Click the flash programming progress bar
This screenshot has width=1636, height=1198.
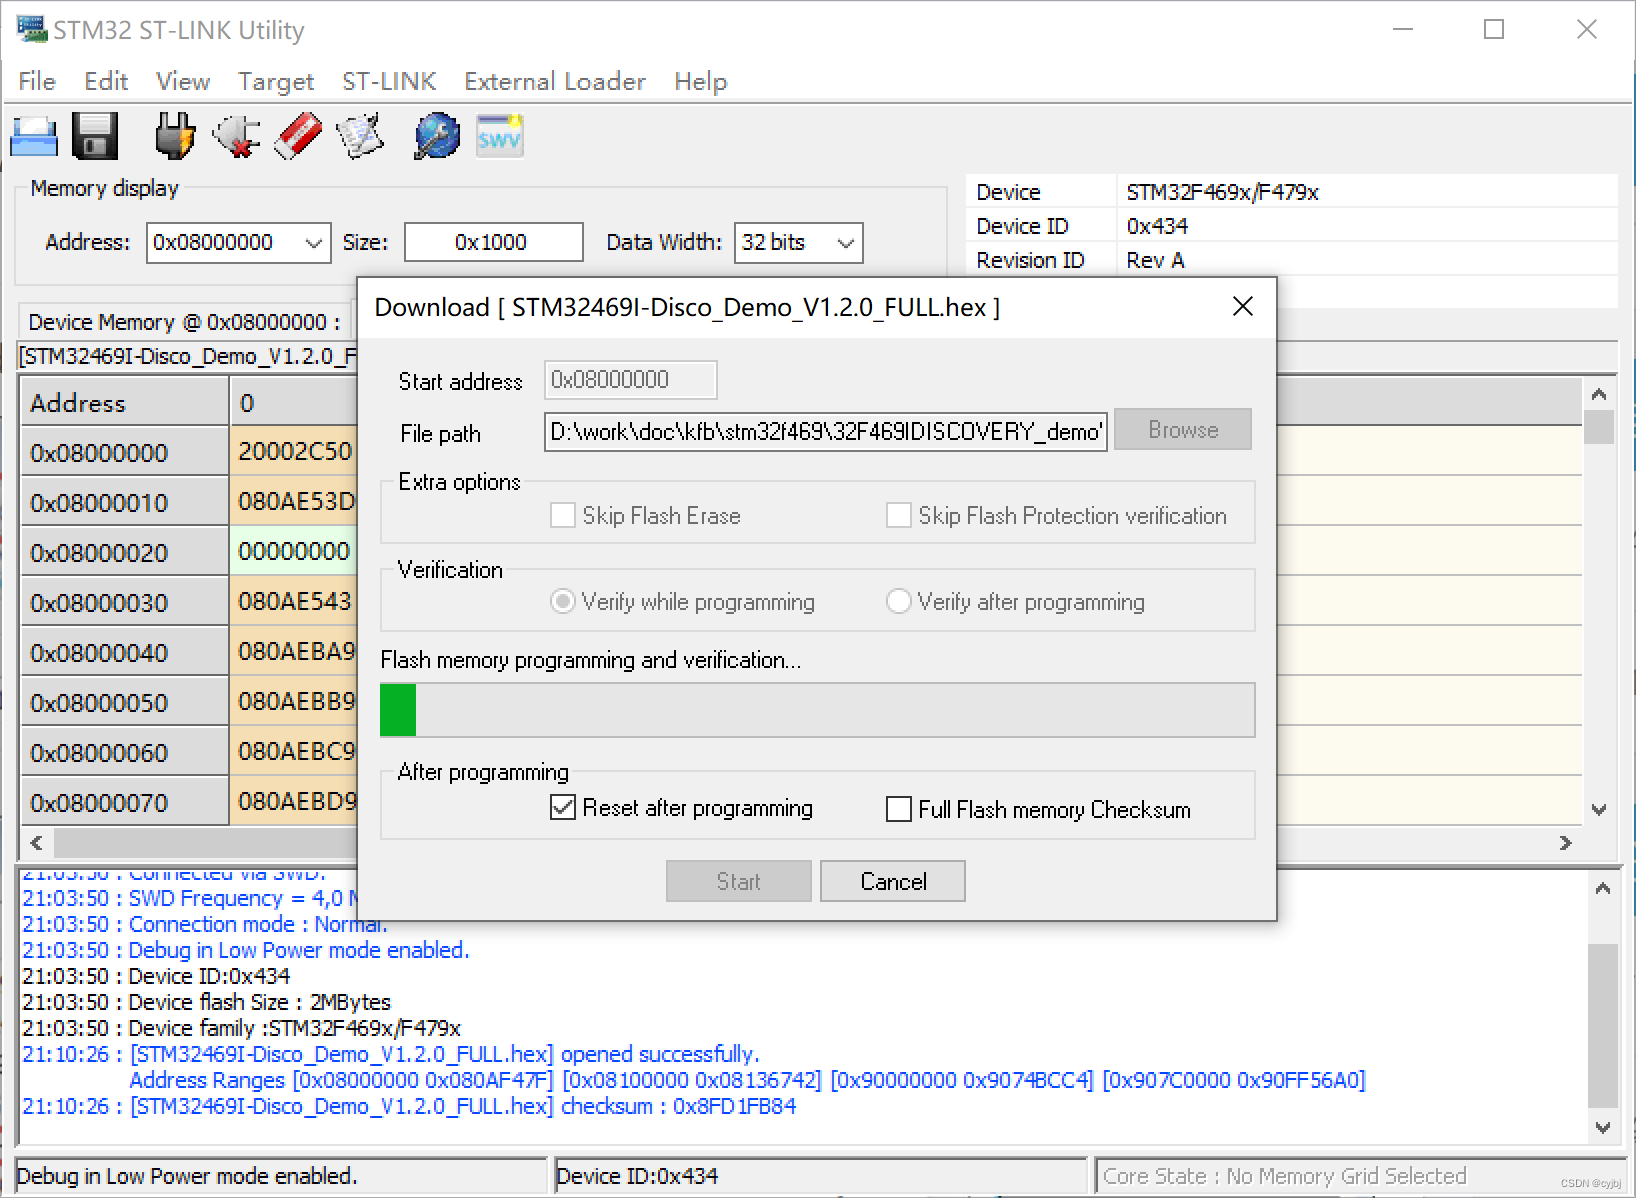click(x=817, y=710)
